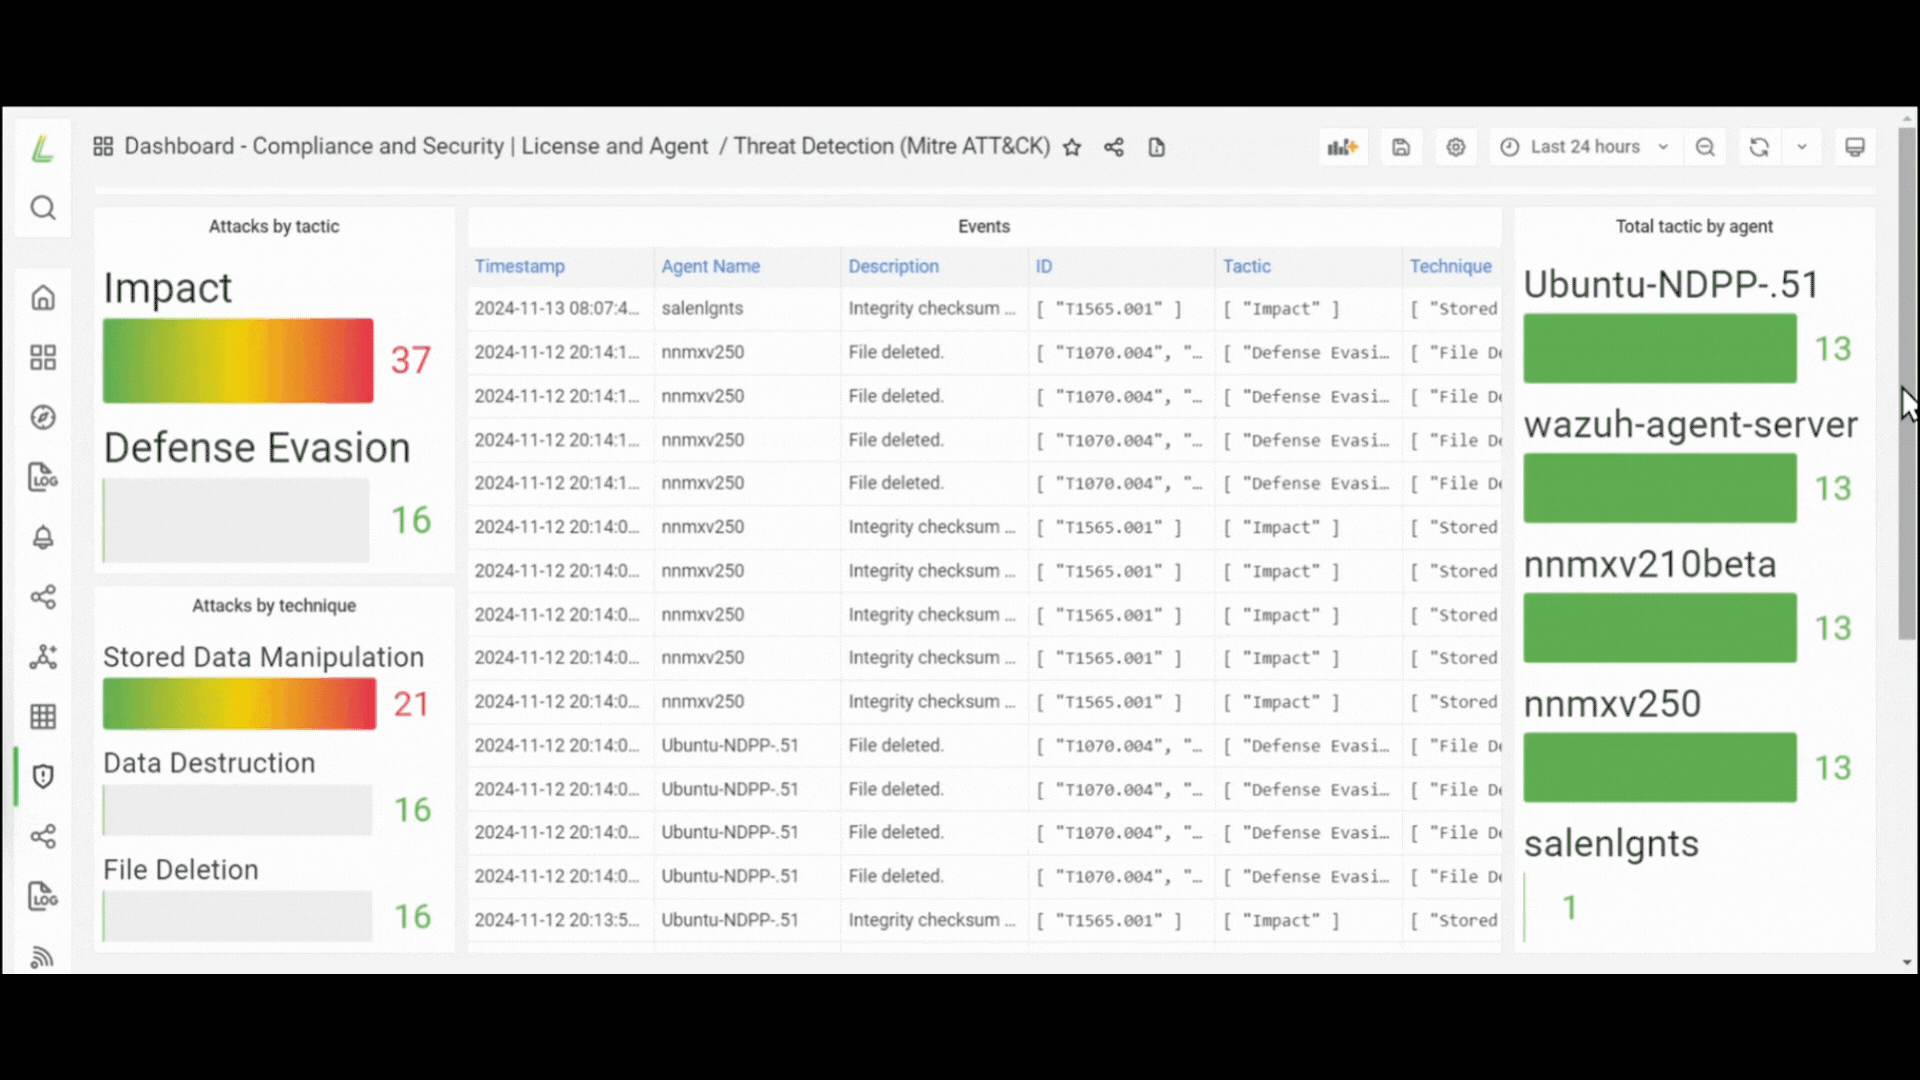The height and width of the screenshot is (1080, 1920).
Task: Toggle TV kiosk mode monitor icon
Action: pyautogui.click(x=1854, y=147)
